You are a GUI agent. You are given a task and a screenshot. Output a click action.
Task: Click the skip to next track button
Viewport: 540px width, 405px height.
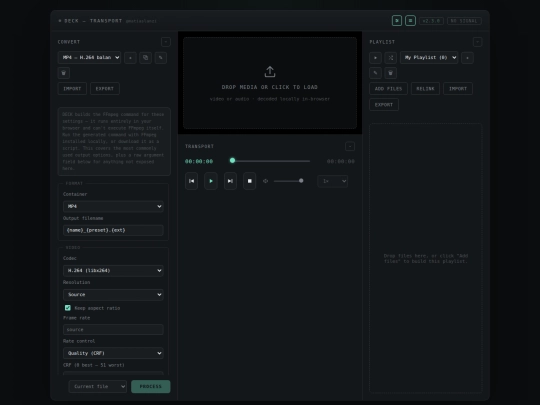coord(230,181)
